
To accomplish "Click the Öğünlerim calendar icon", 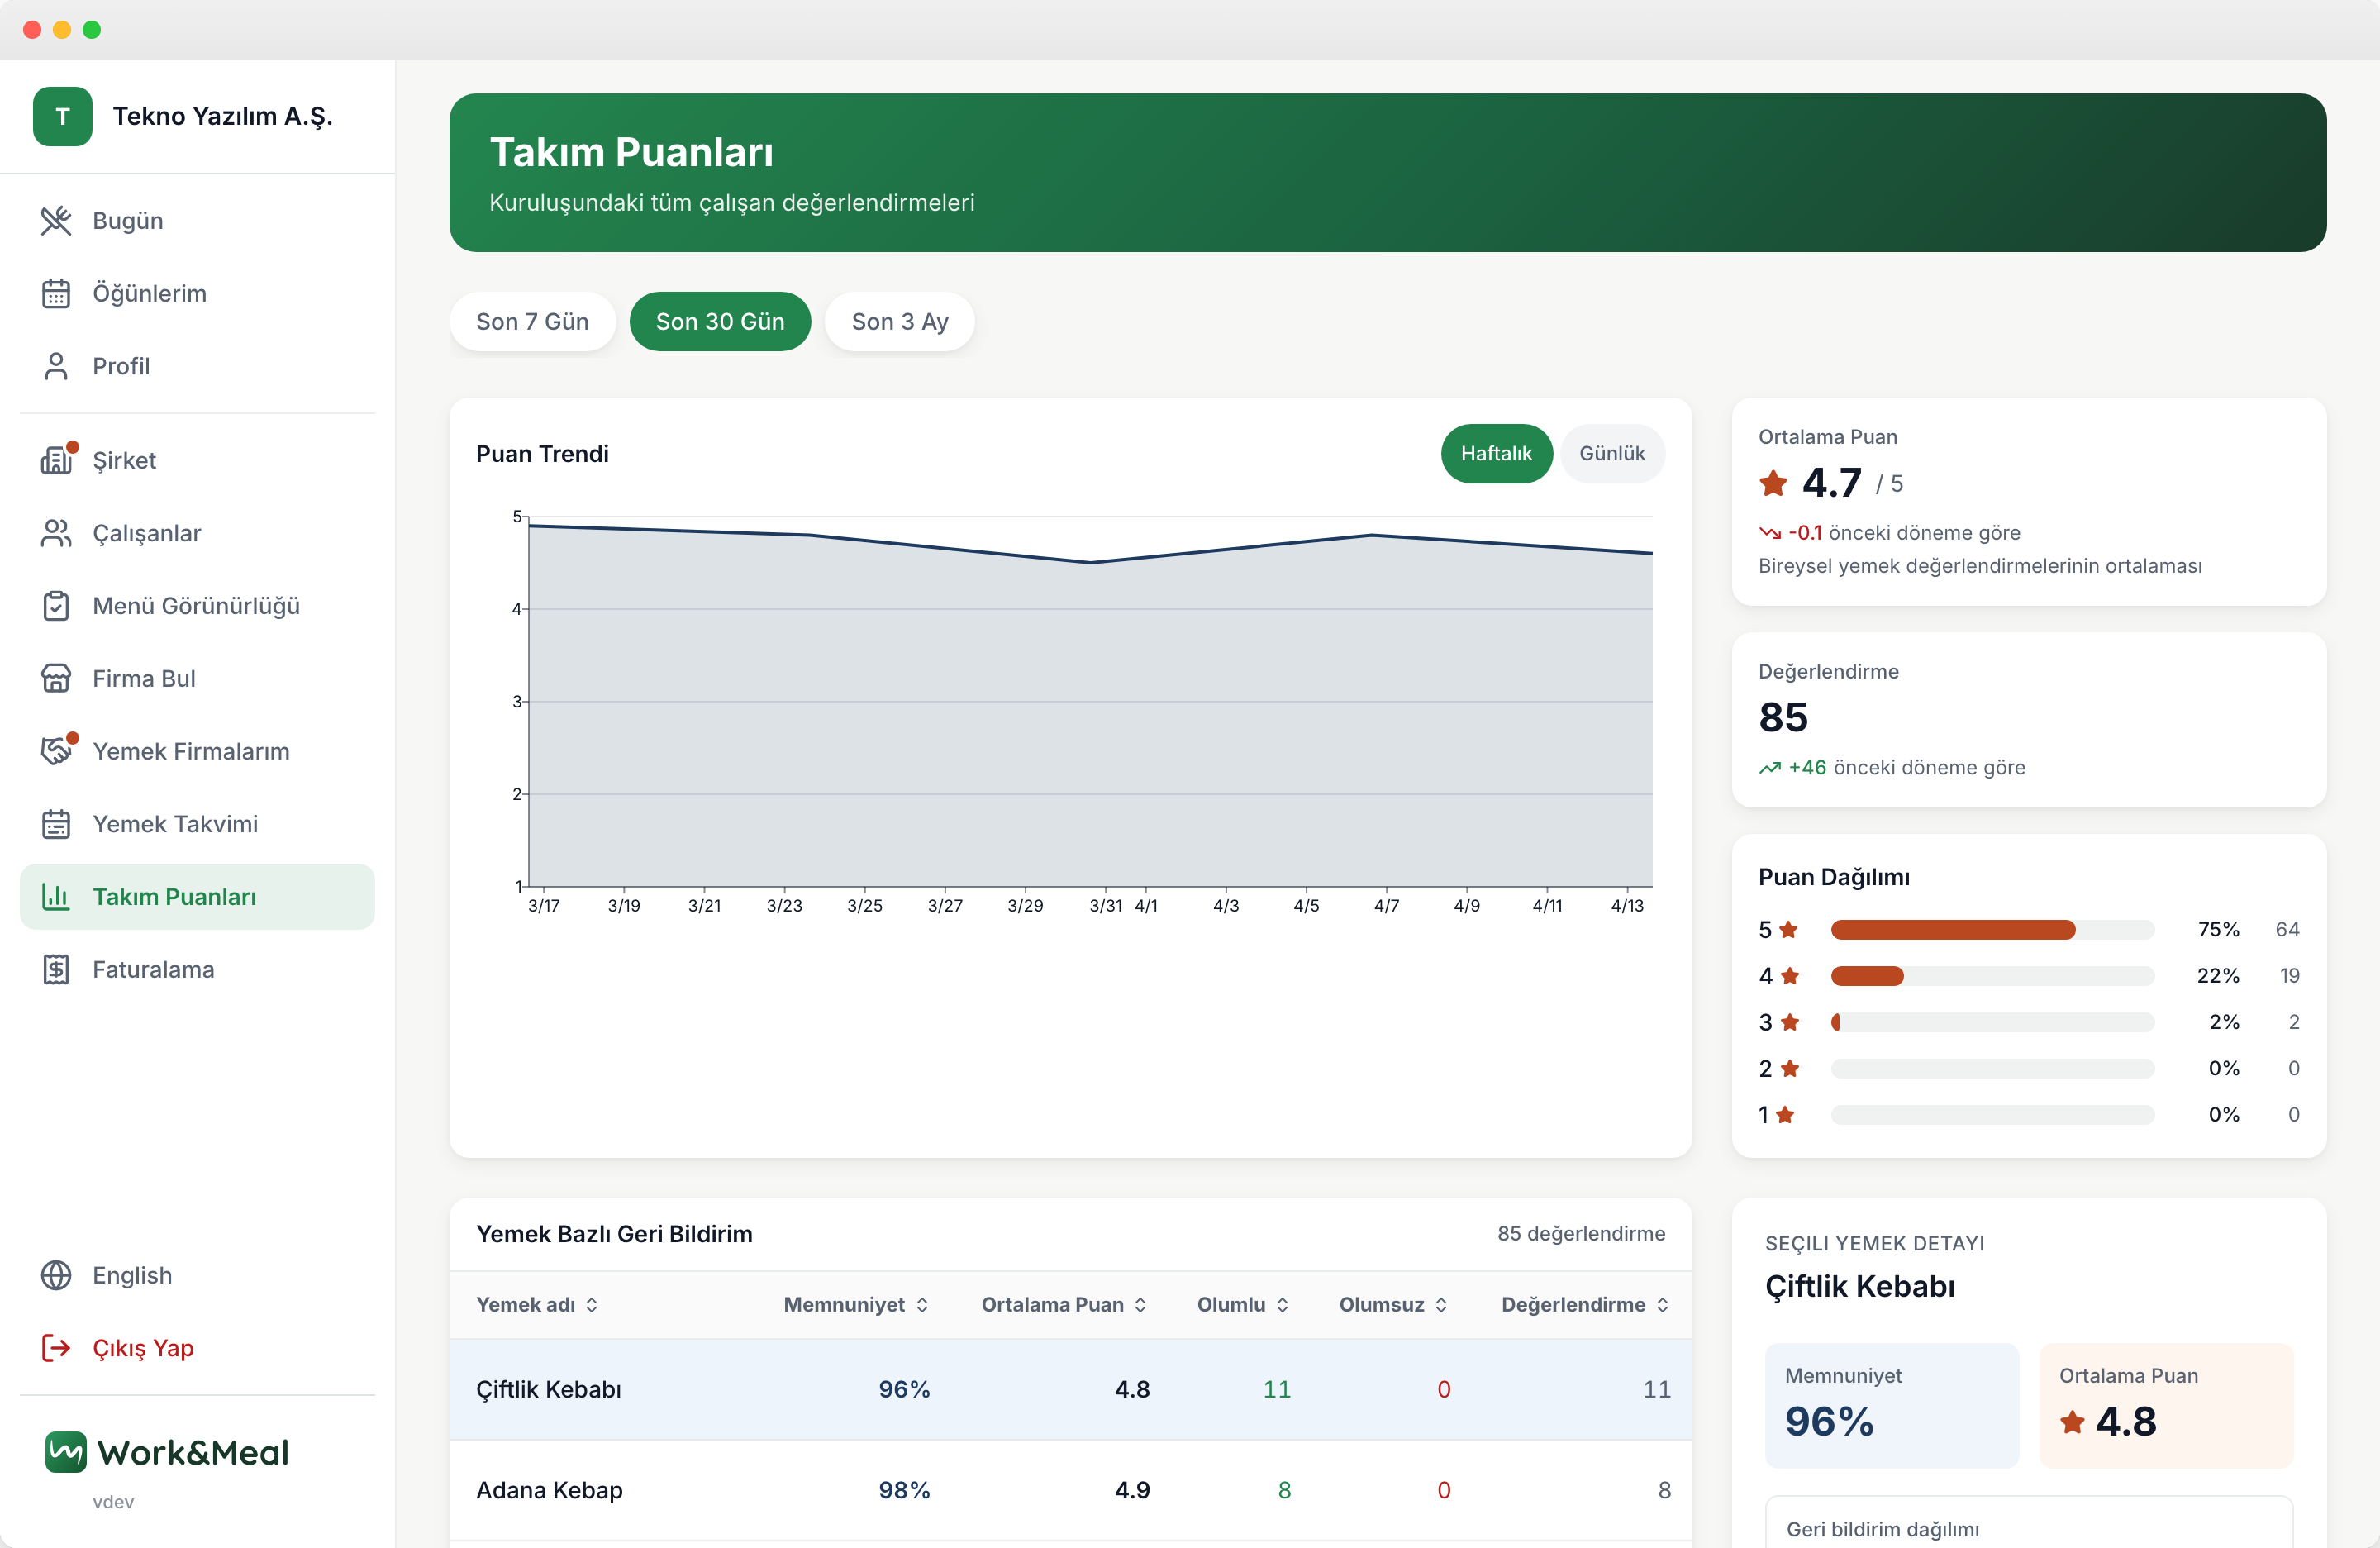I will (x=56, y=294).
